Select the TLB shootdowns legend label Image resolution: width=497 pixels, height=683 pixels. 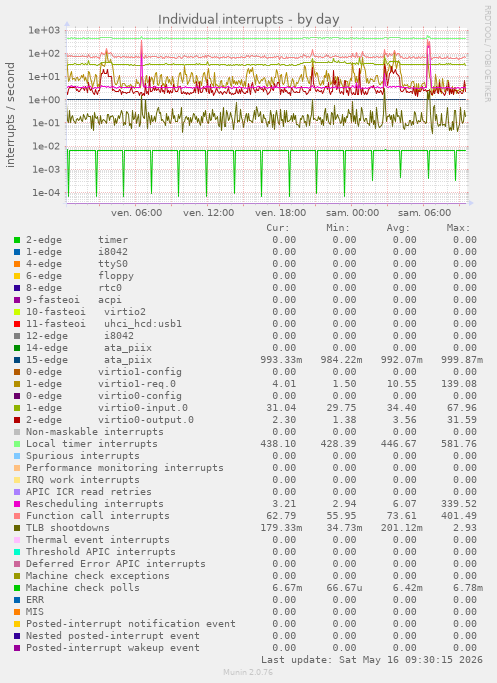tap(68, 528)
